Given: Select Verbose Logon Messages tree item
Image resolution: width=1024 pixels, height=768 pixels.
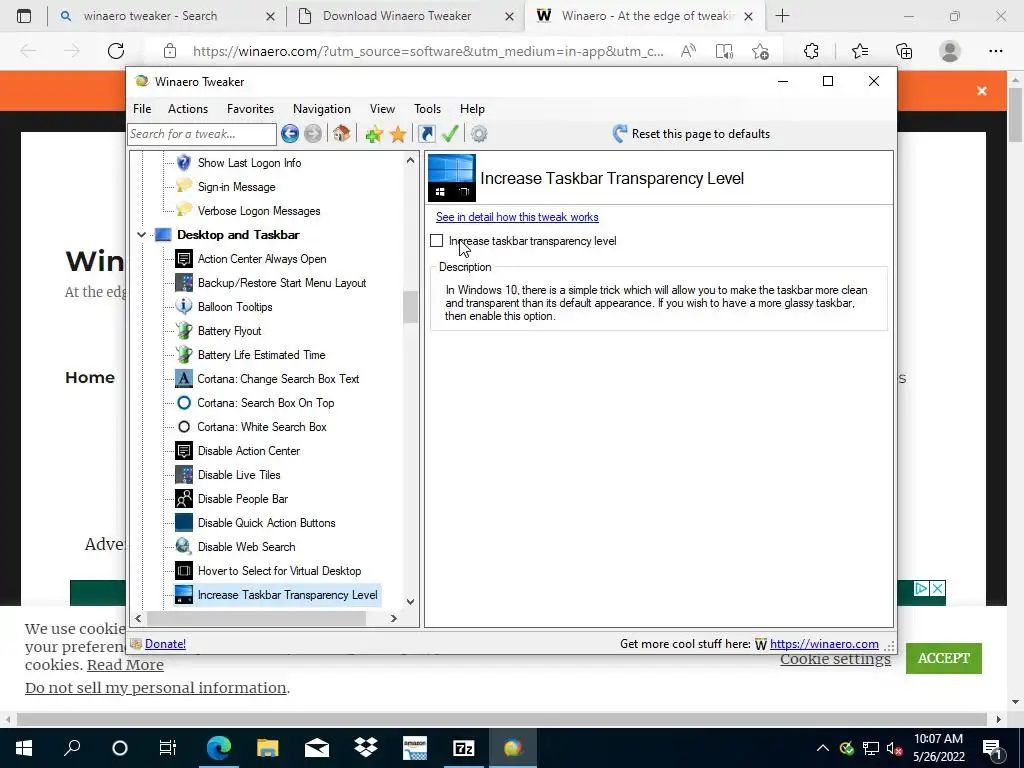Looking at the screenshot, I should click(x=259, y=211).
